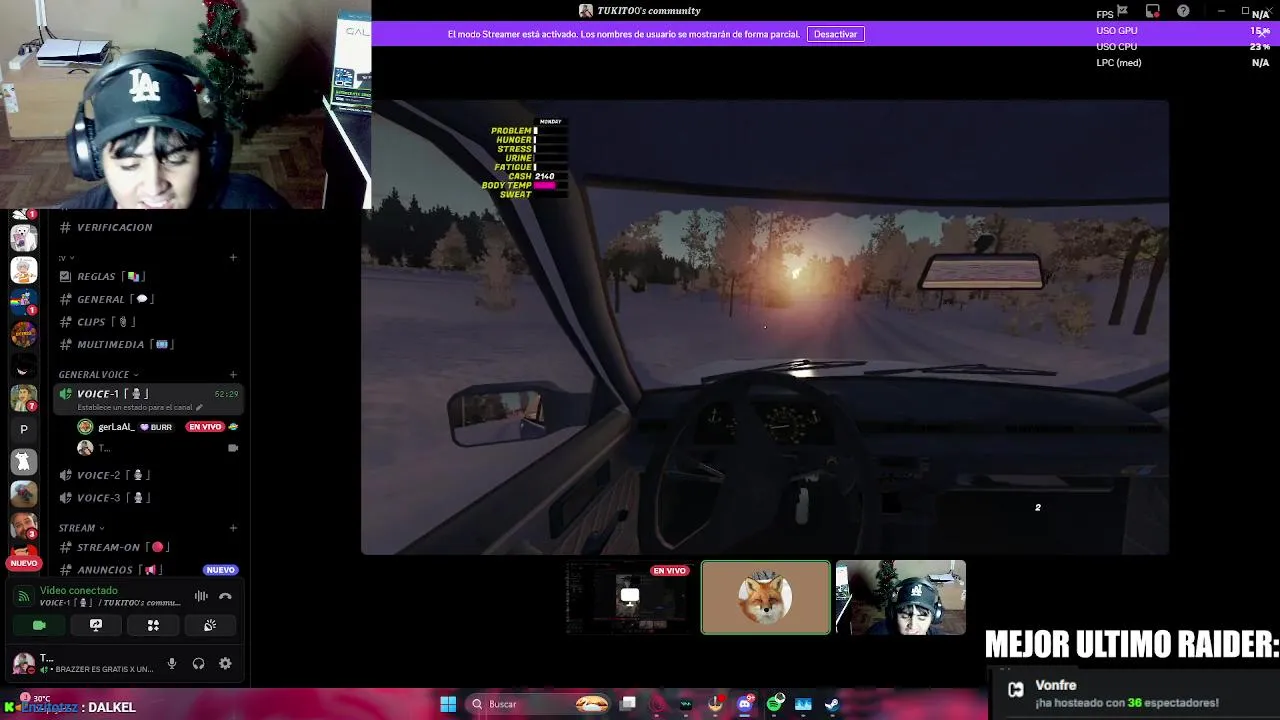This screenshot has width=1280, height=720.
Task: Set a channel status for VOICE-1
Action: [x=140, y=408]
